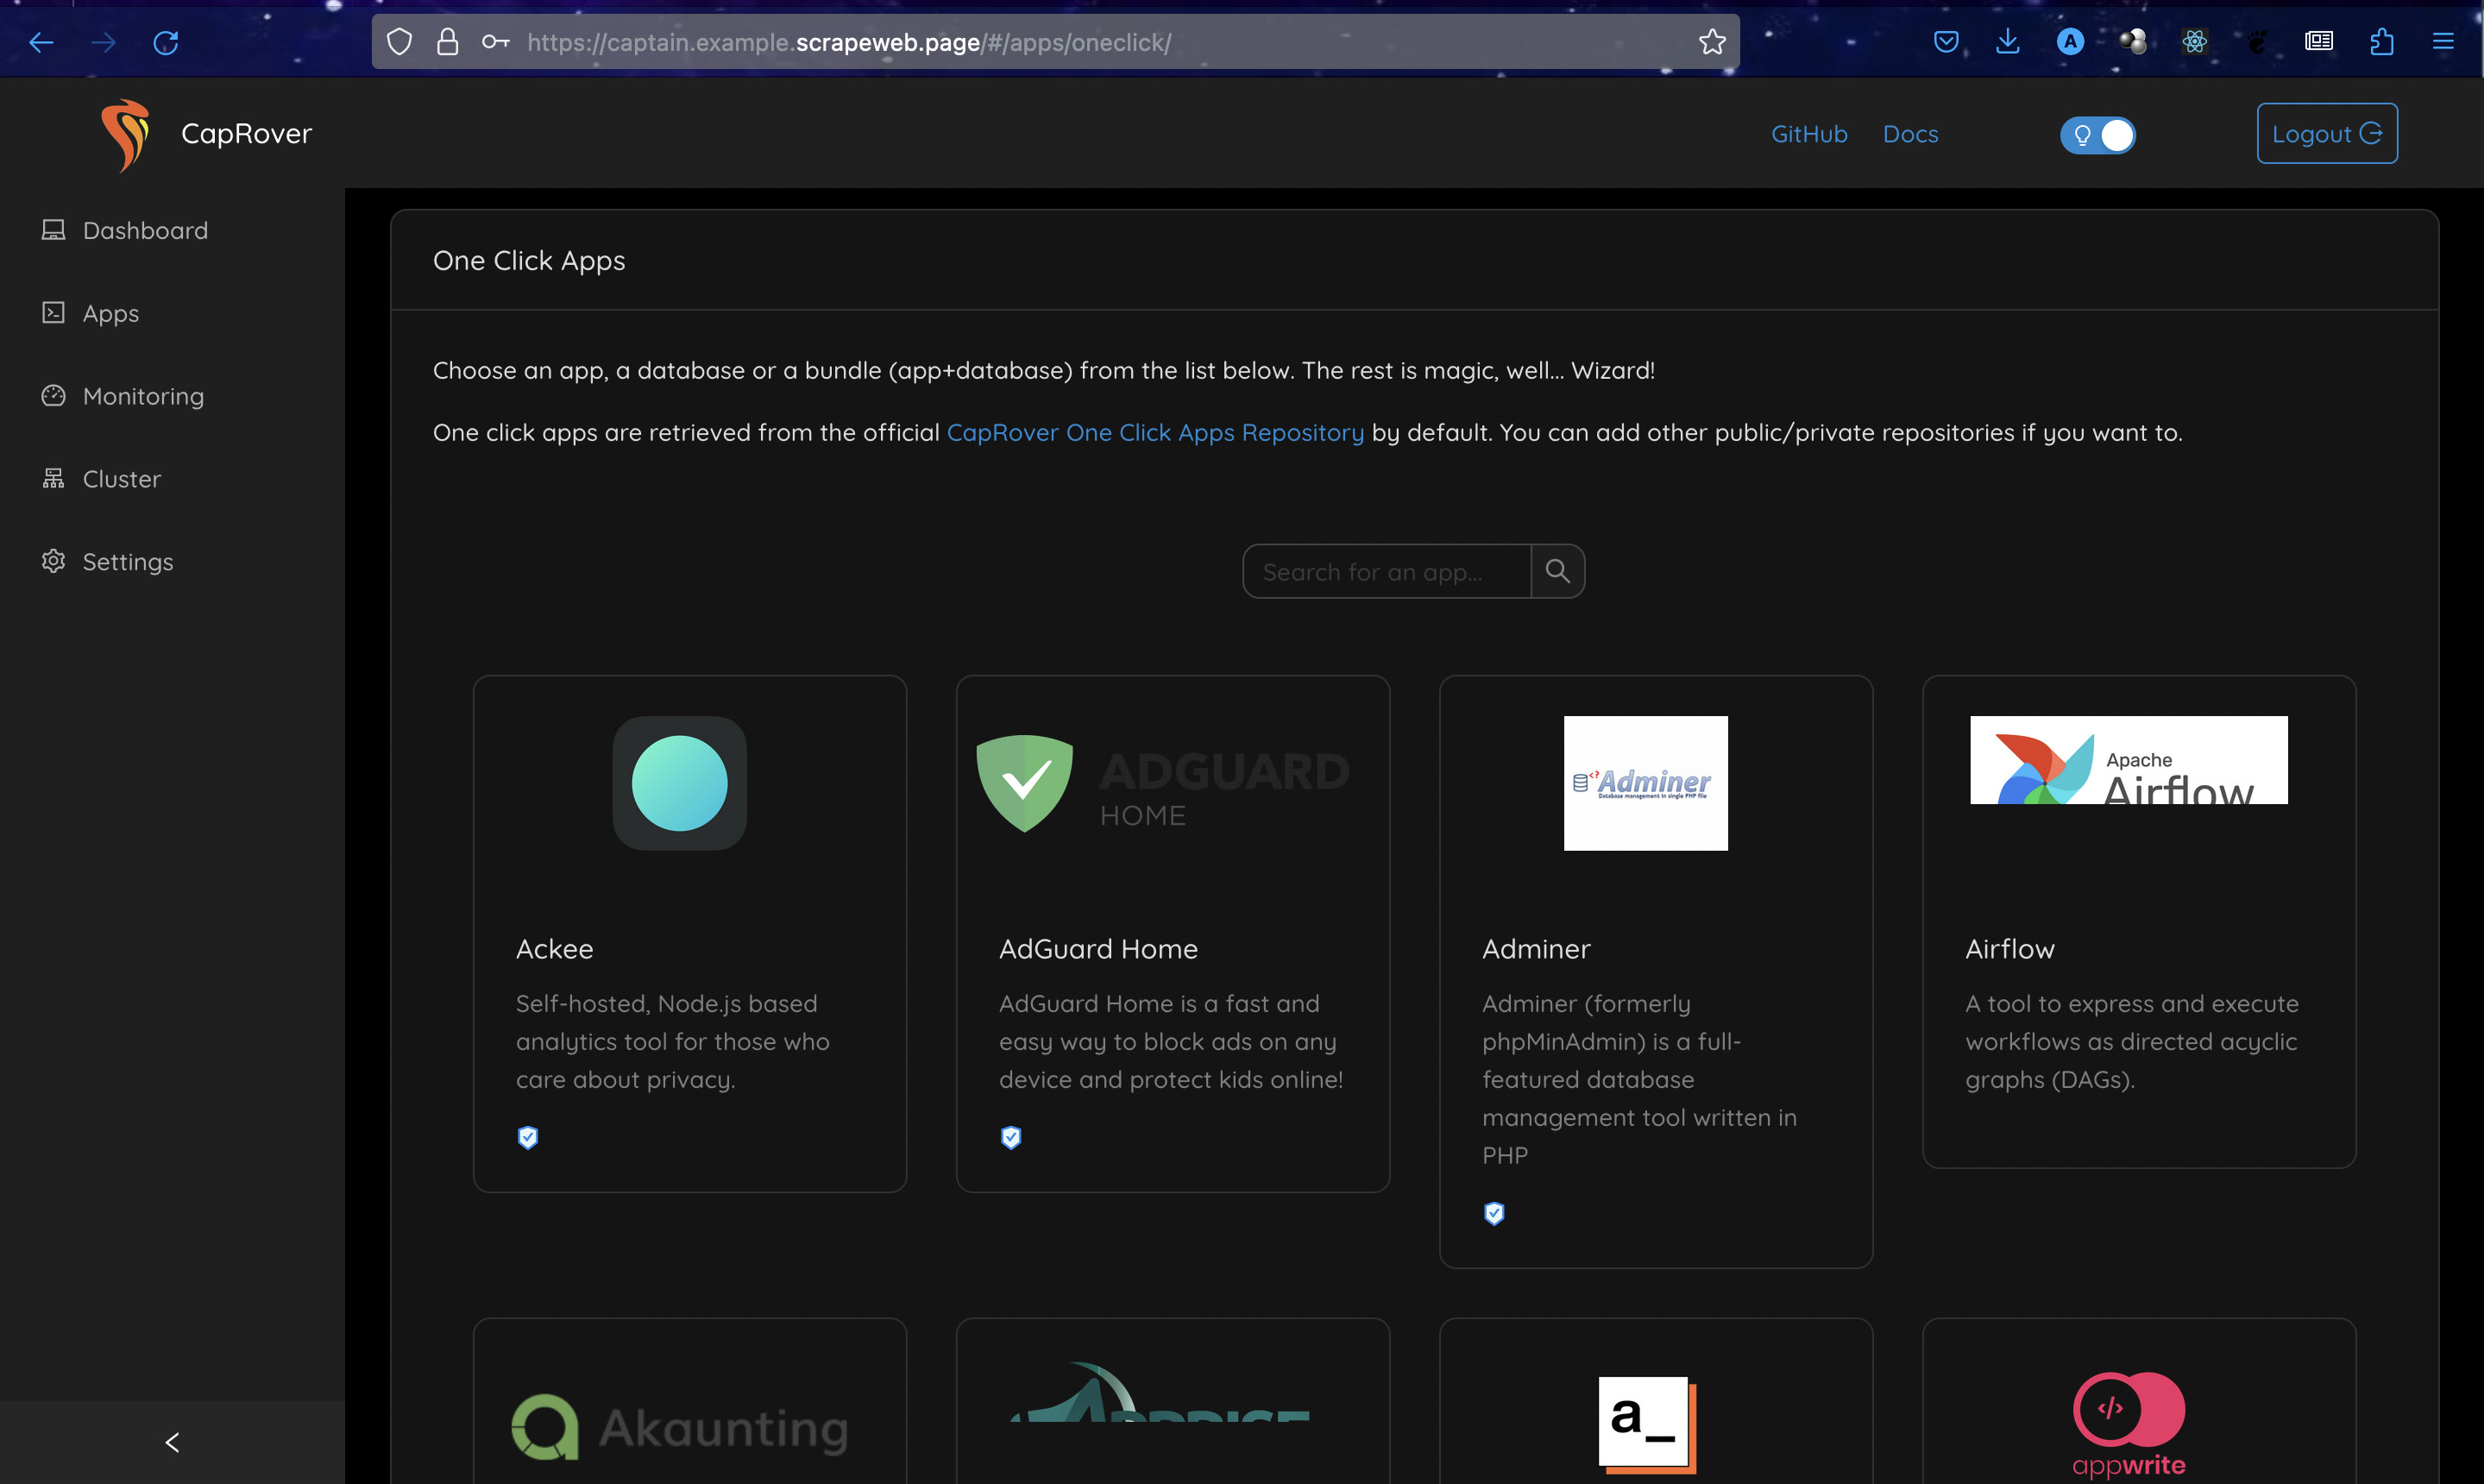
Task: Click the official badge on Ackee card
Action: (x=528, y=1137)
